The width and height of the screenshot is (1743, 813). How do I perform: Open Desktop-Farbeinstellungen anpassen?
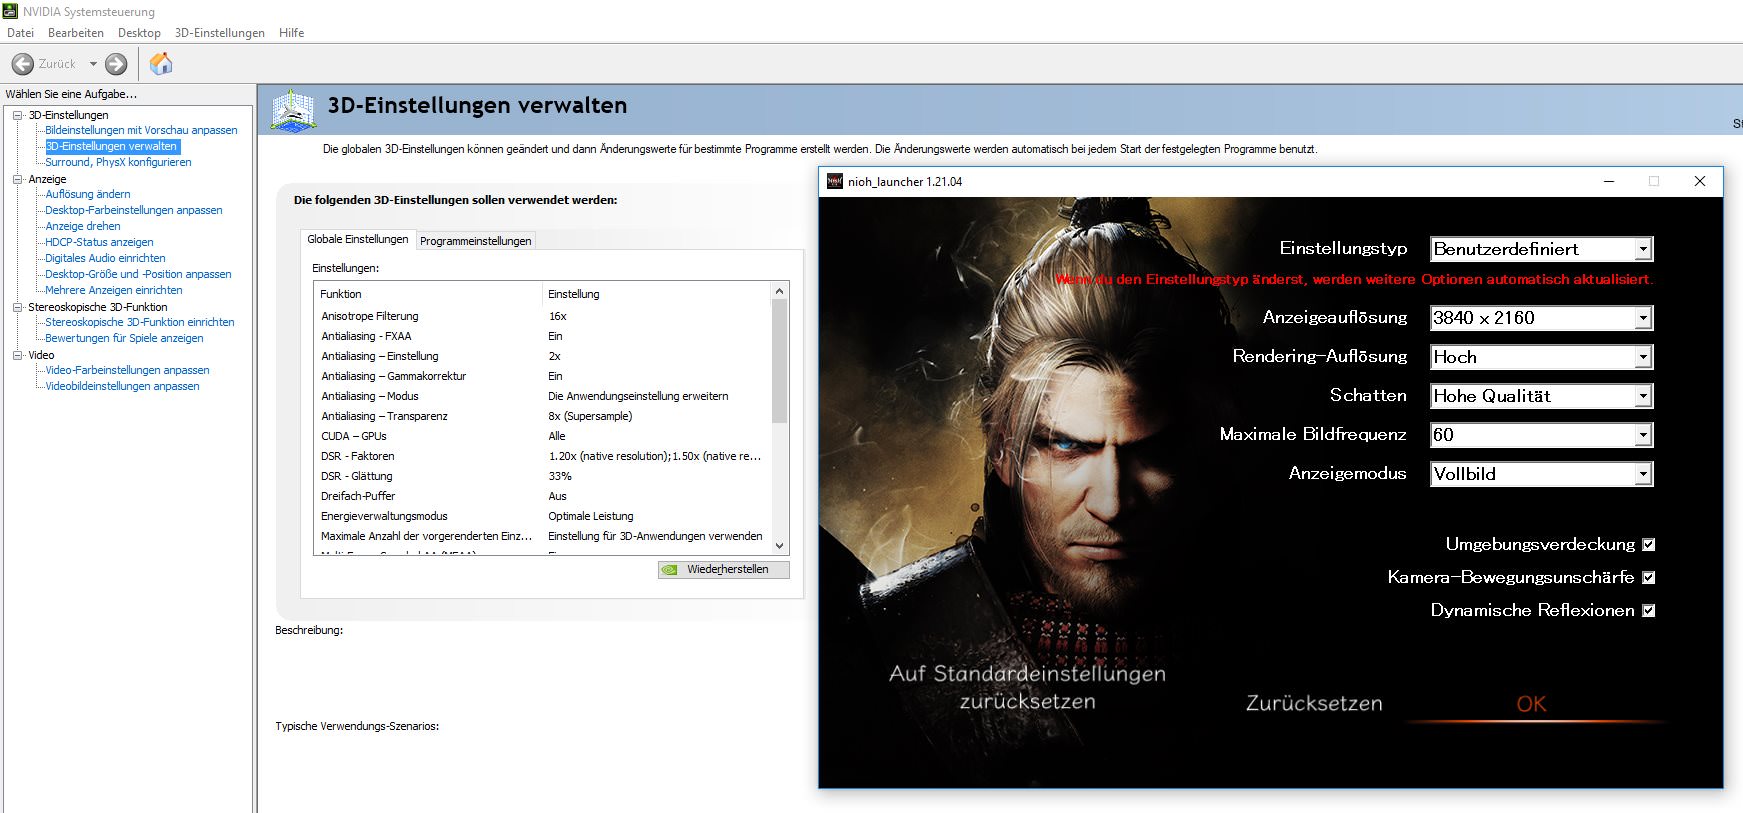(134, 210)
